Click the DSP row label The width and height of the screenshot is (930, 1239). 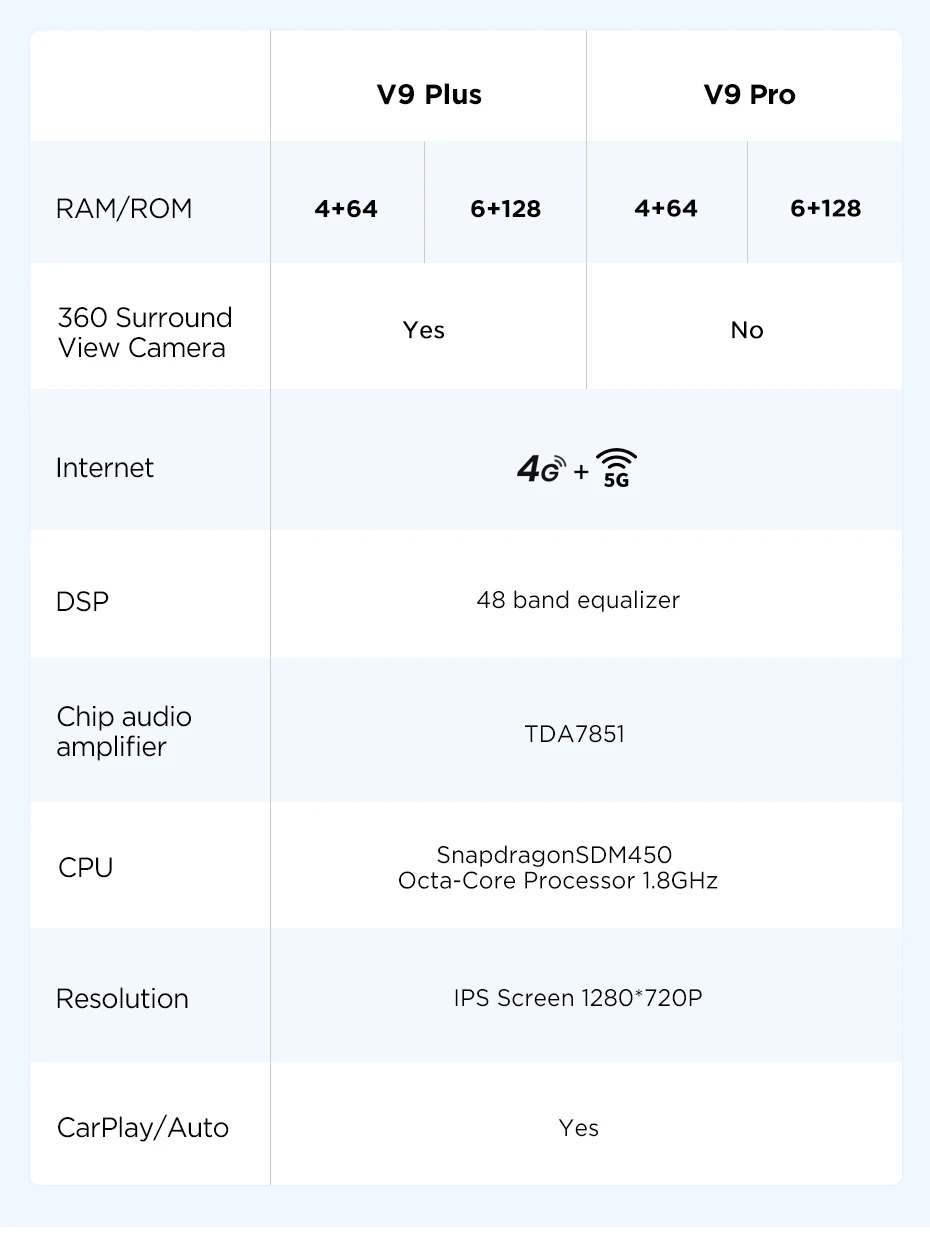pos(83,602)
